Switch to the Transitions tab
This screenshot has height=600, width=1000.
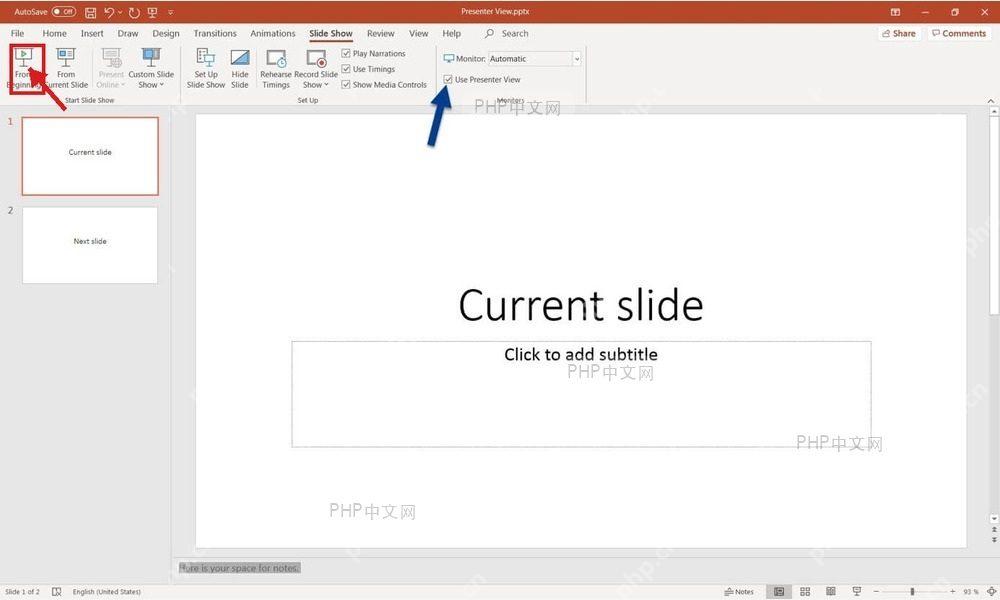point(215,33)
